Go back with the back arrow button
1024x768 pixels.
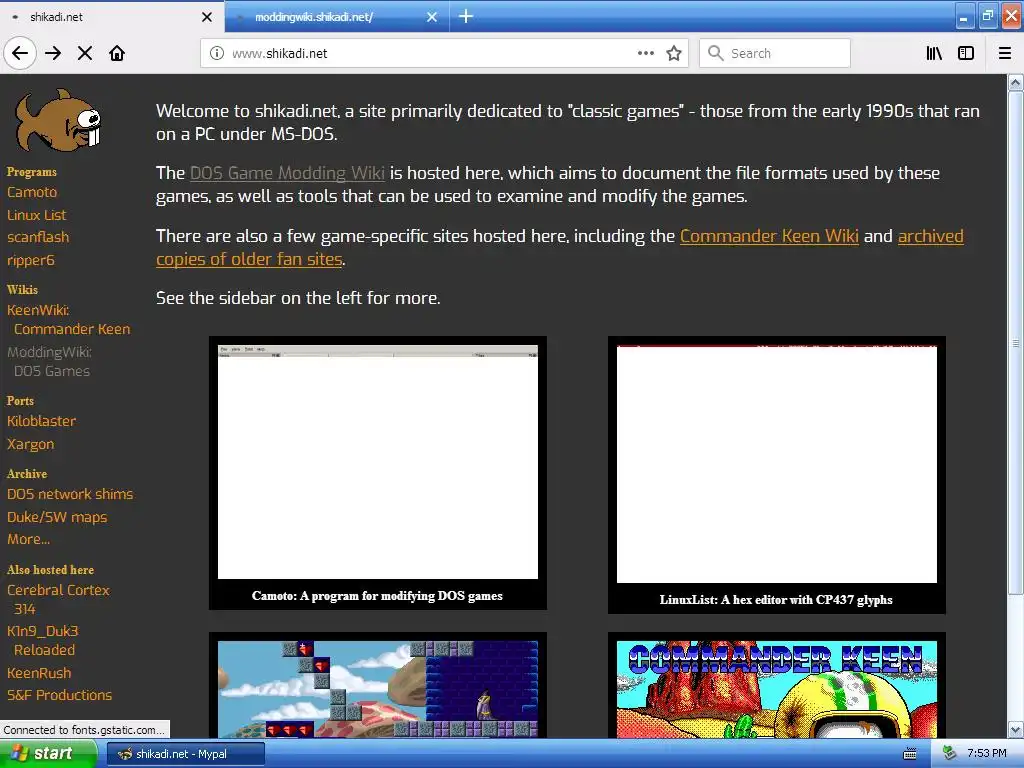click(20, 53)
